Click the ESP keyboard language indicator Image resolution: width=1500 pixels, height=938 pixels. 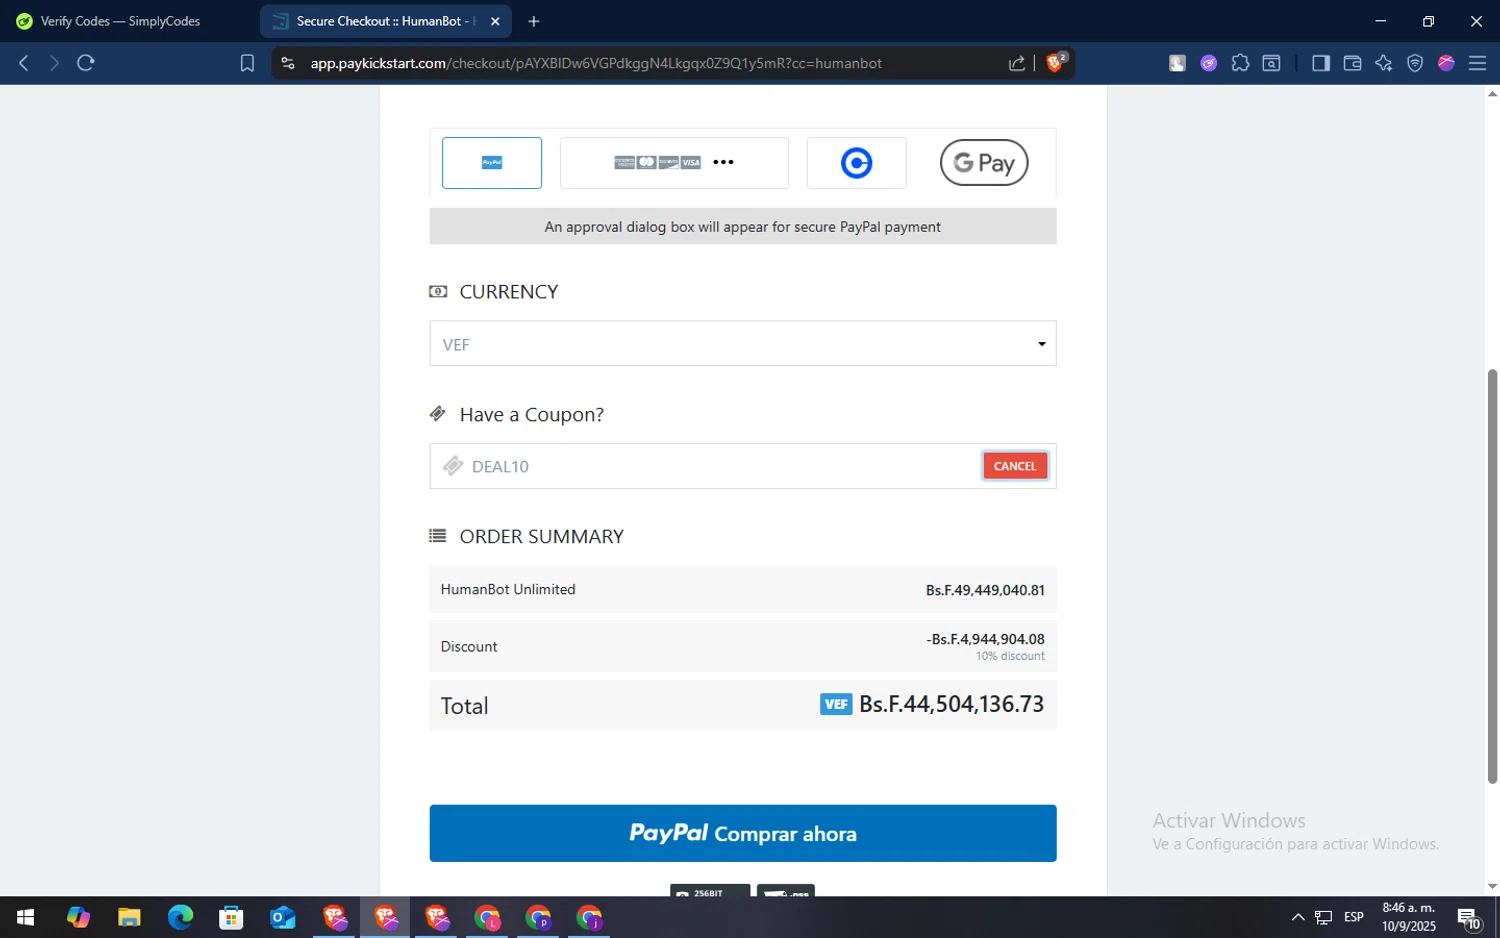click(1354, 917)
